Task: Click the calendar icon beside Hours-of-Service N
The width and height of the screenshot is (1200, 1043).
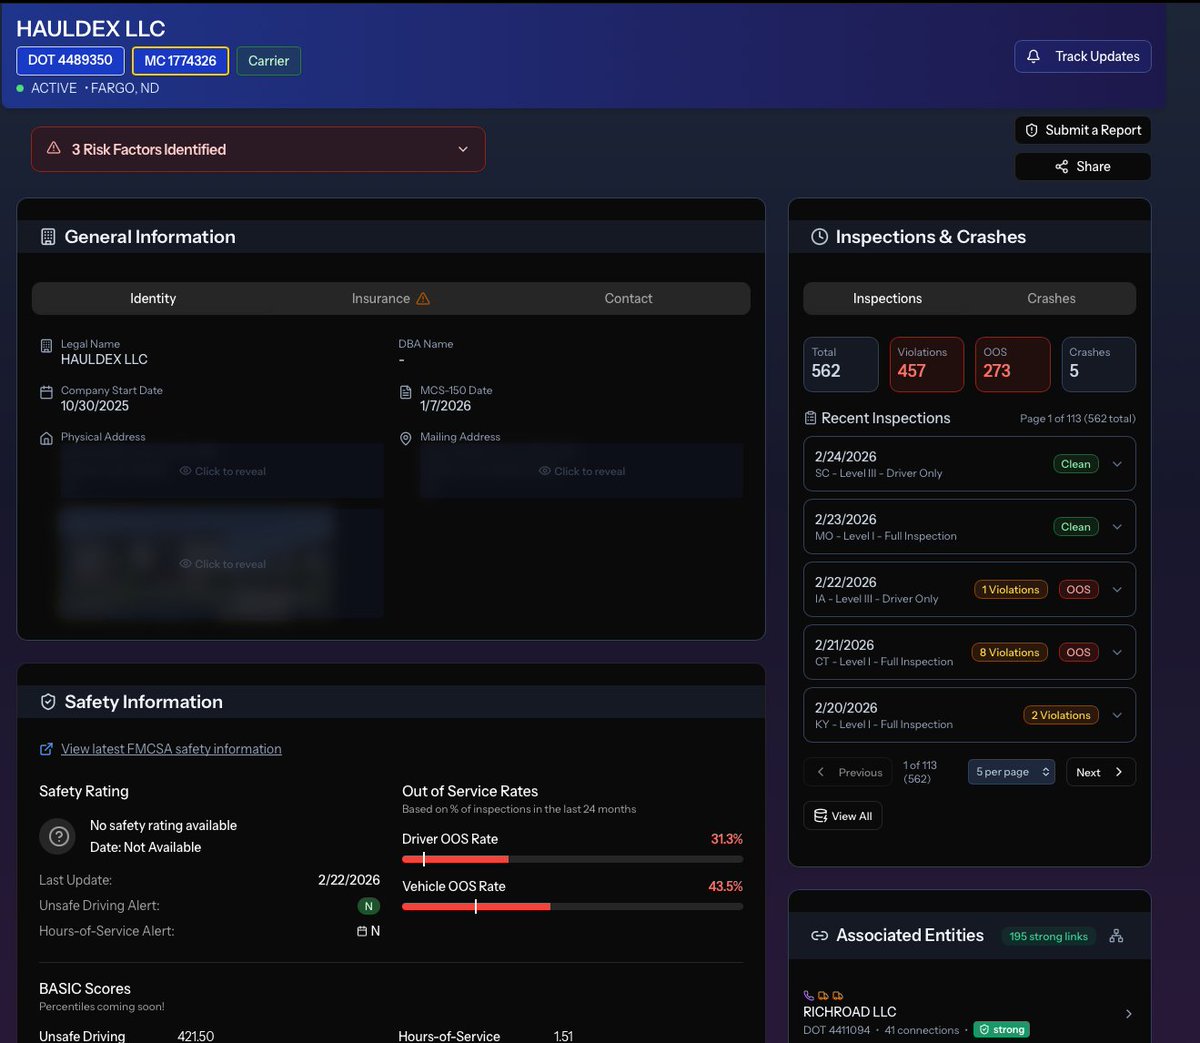Action: coord(362,931)
